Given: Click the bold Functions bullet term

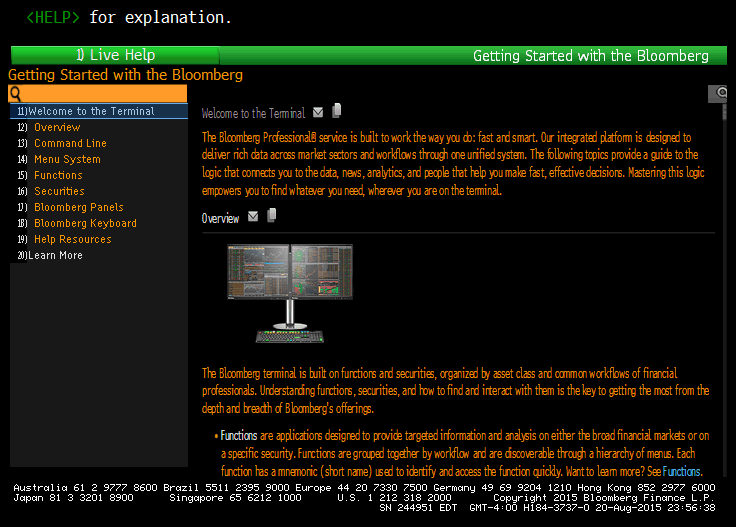Looking at the screenshot, I should pyautogui.click(x=238, y=435).
